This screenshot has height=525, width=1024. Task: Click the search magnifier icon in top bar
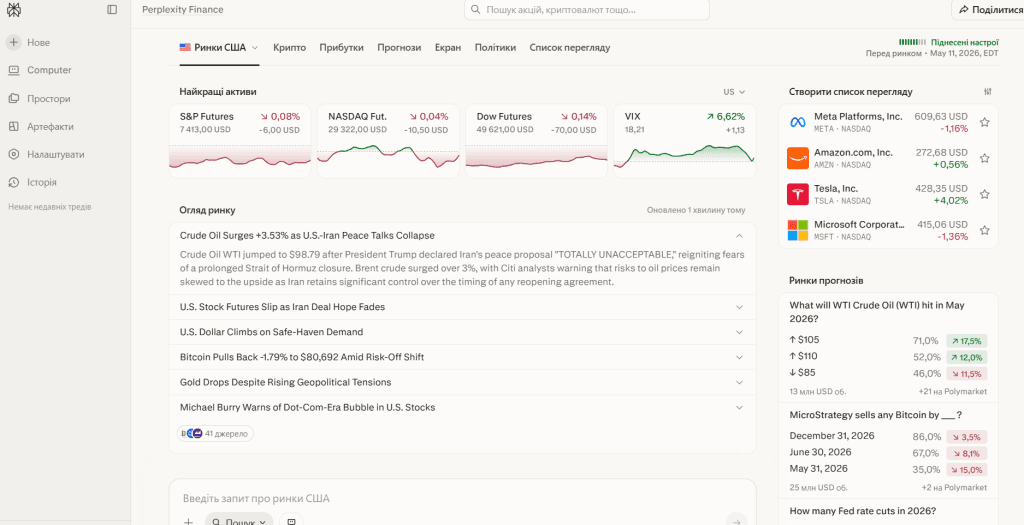pyautogui.click(x=475, y=10)
